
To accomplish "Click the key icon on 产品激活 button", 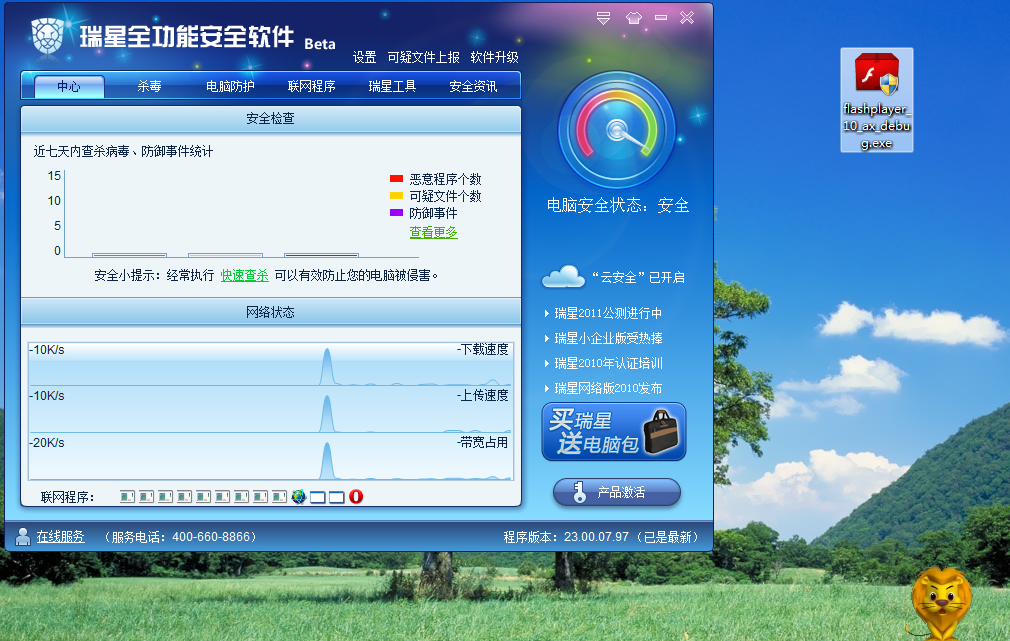I will [580, 492].
